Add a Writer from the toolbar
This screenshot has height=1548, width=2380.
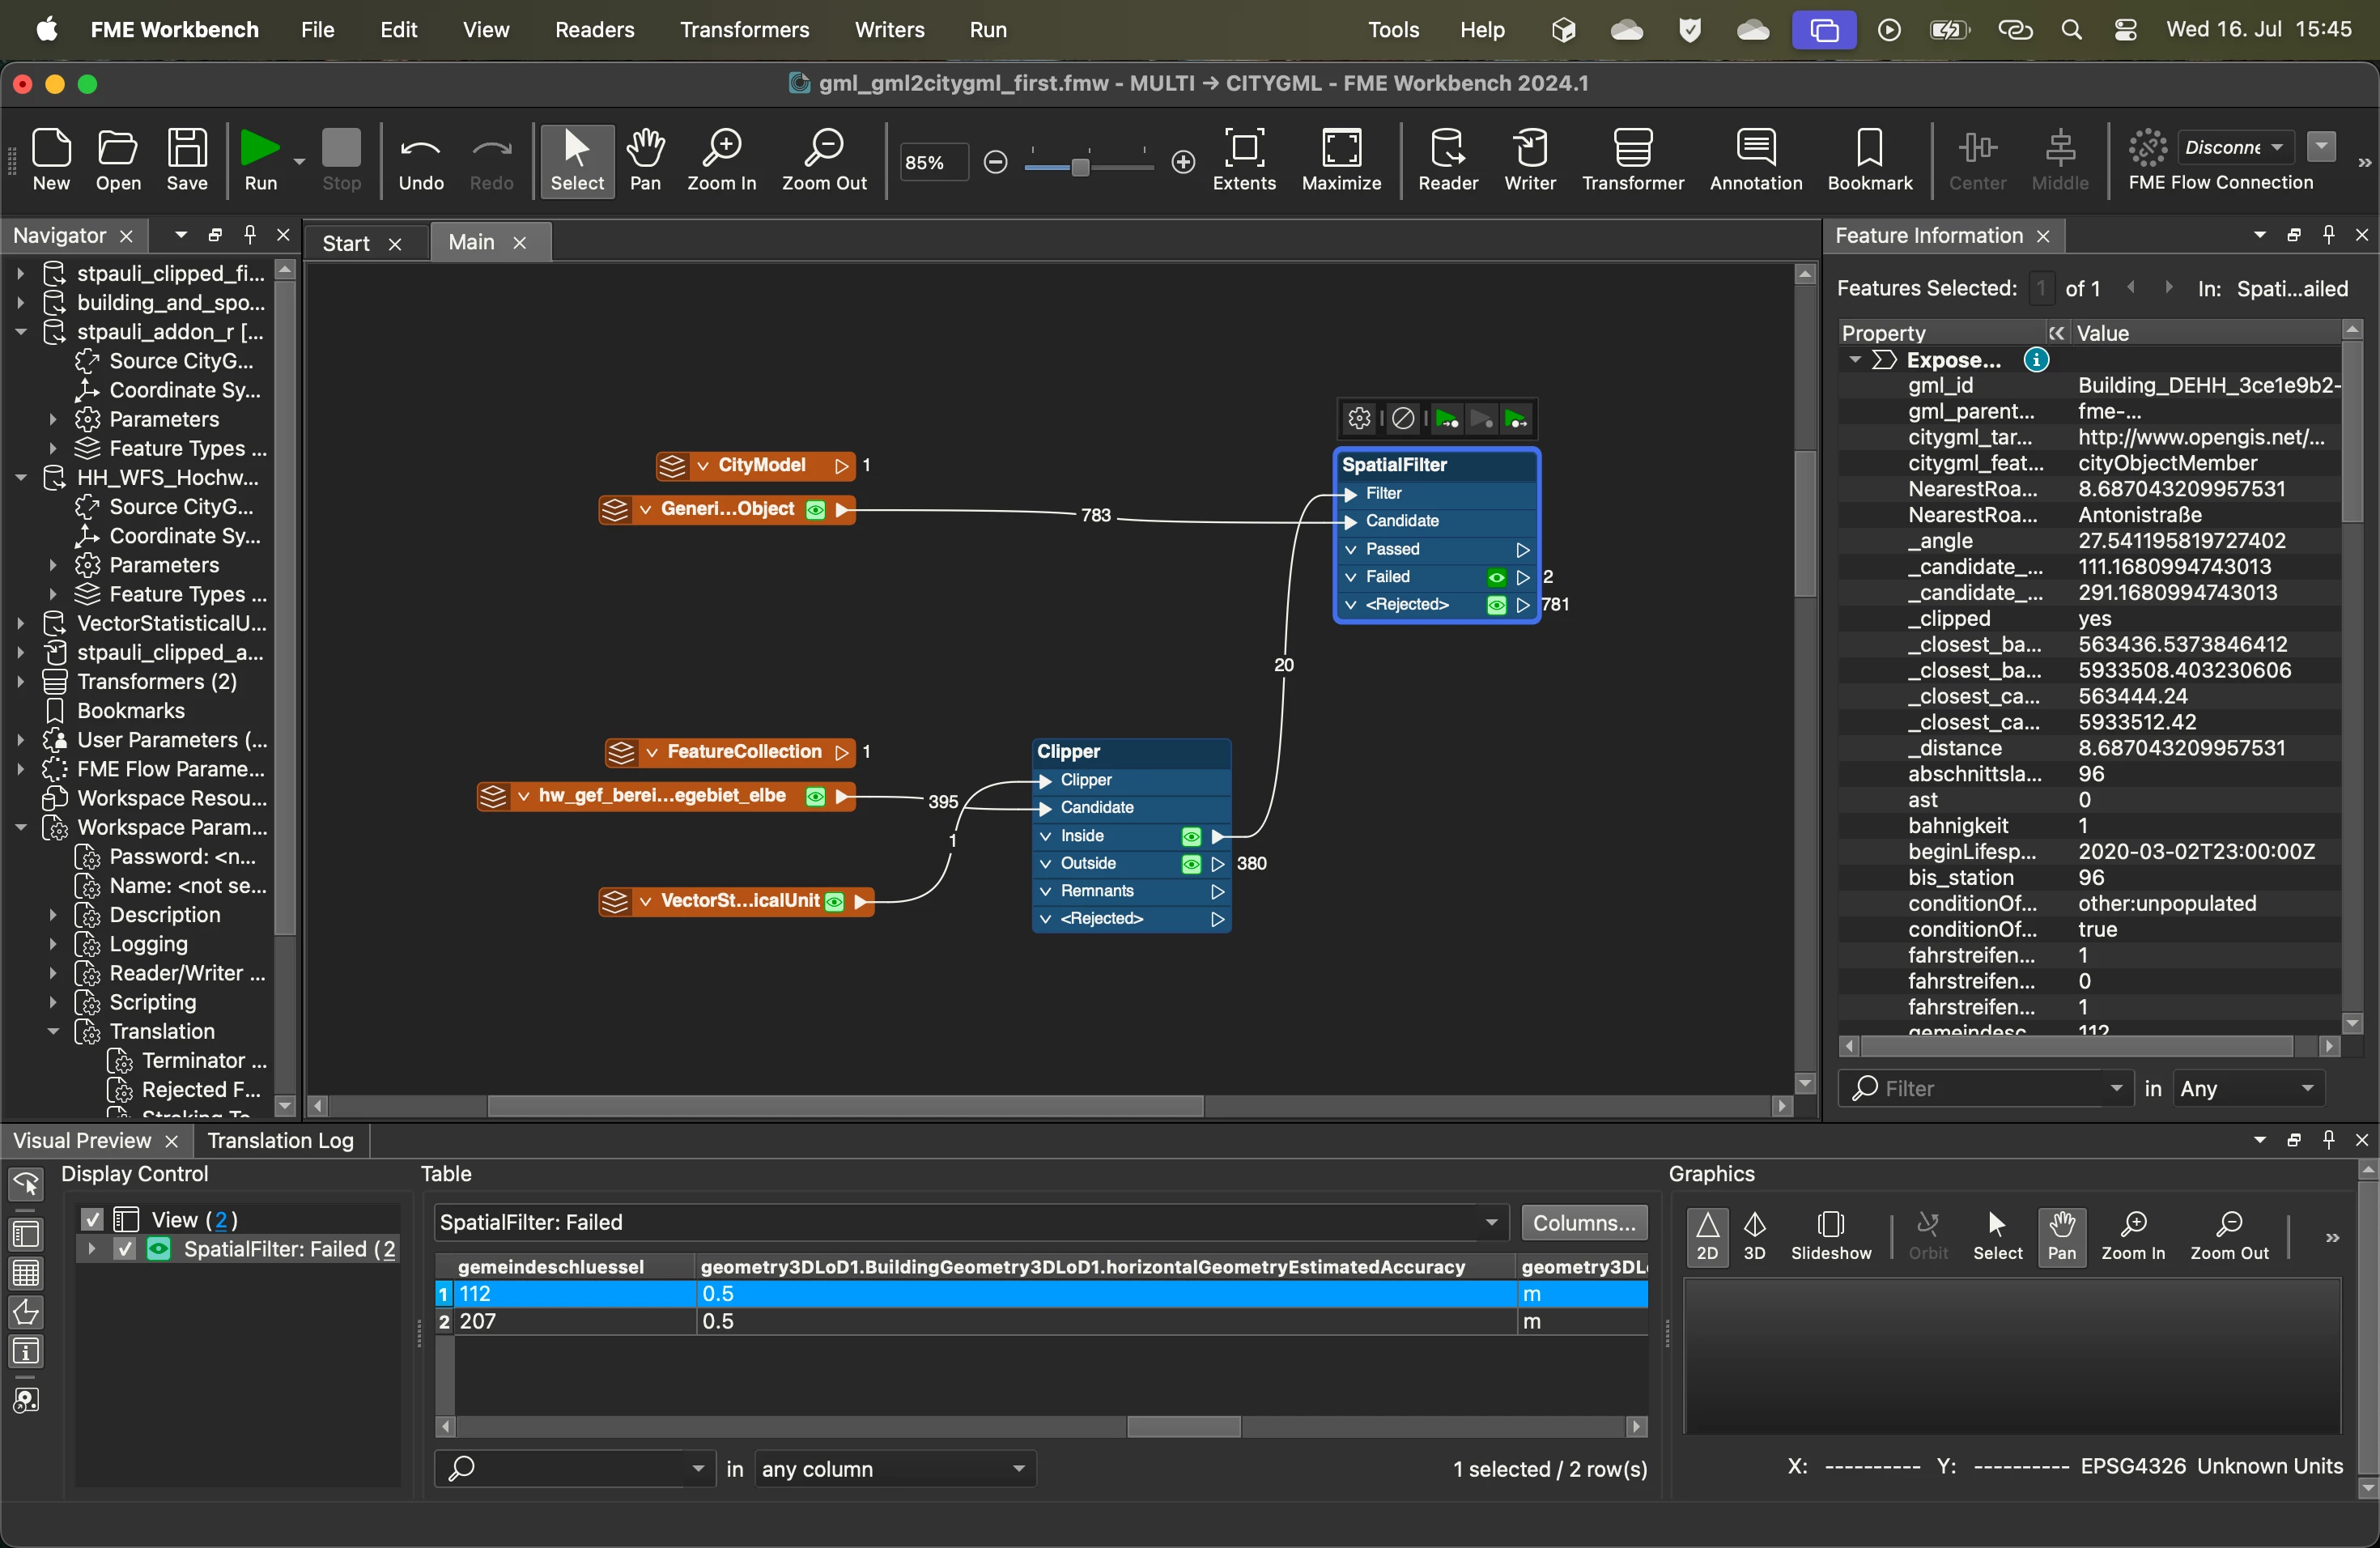(1530, 160)
